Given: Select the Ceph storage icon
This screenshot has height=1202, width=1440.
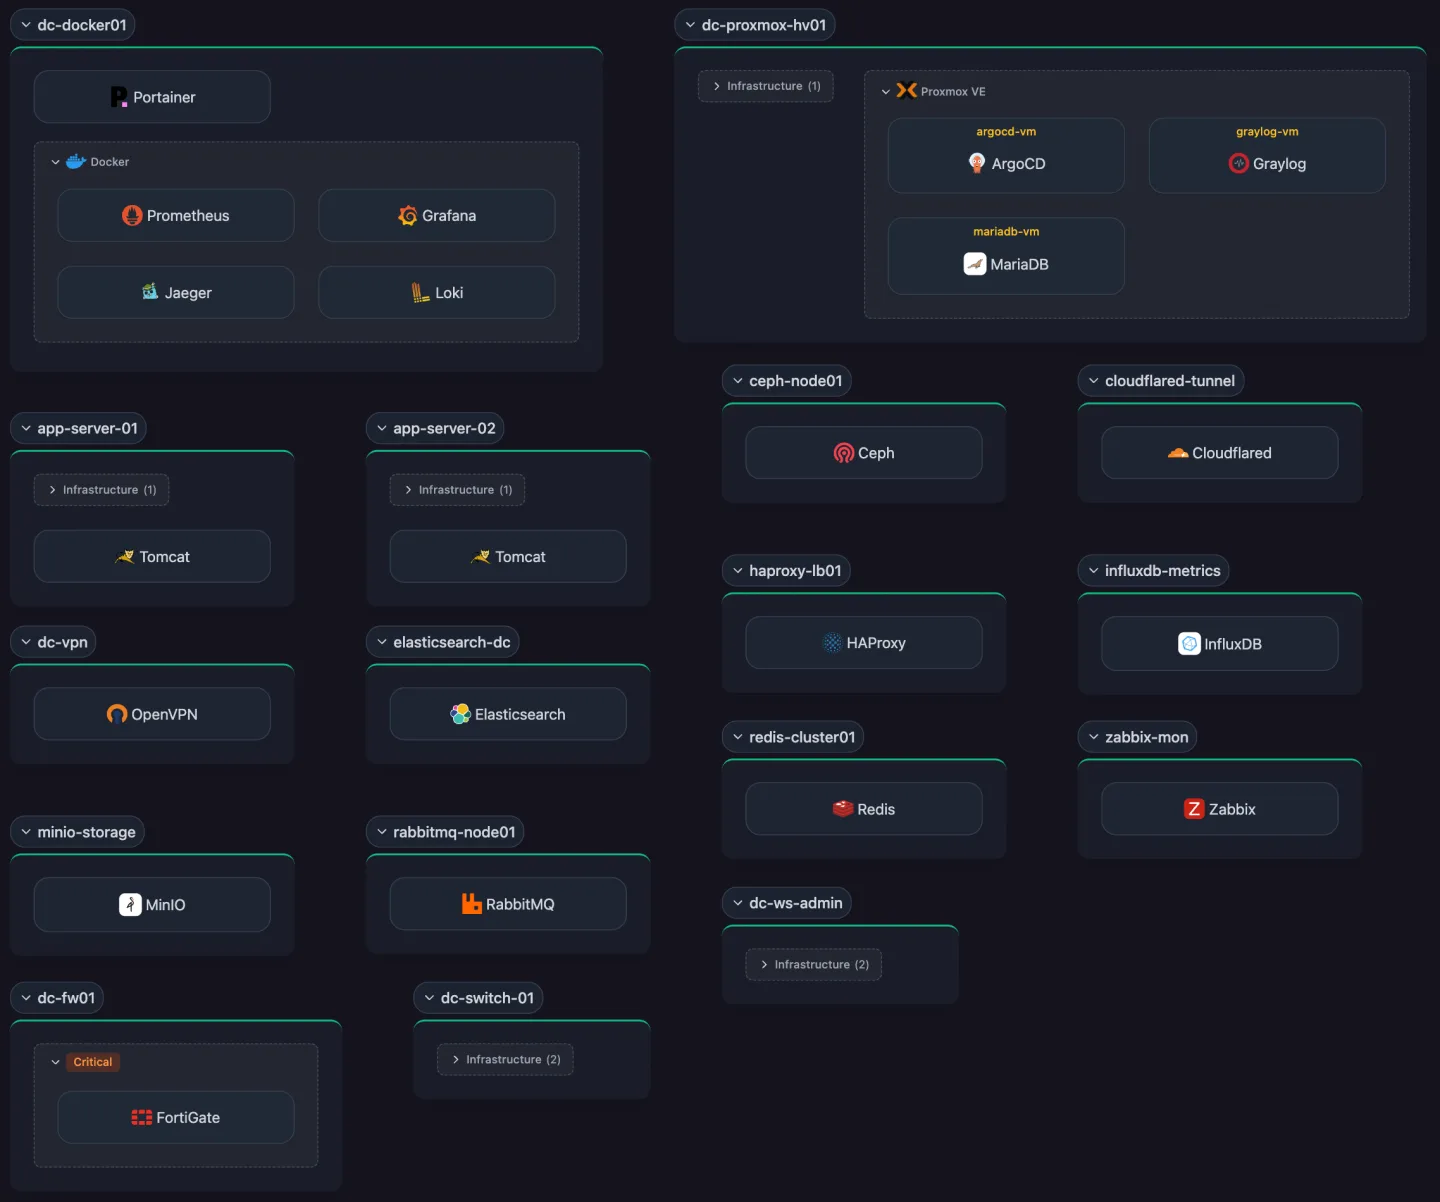Looking at the screenshot, I should (842, 452).
